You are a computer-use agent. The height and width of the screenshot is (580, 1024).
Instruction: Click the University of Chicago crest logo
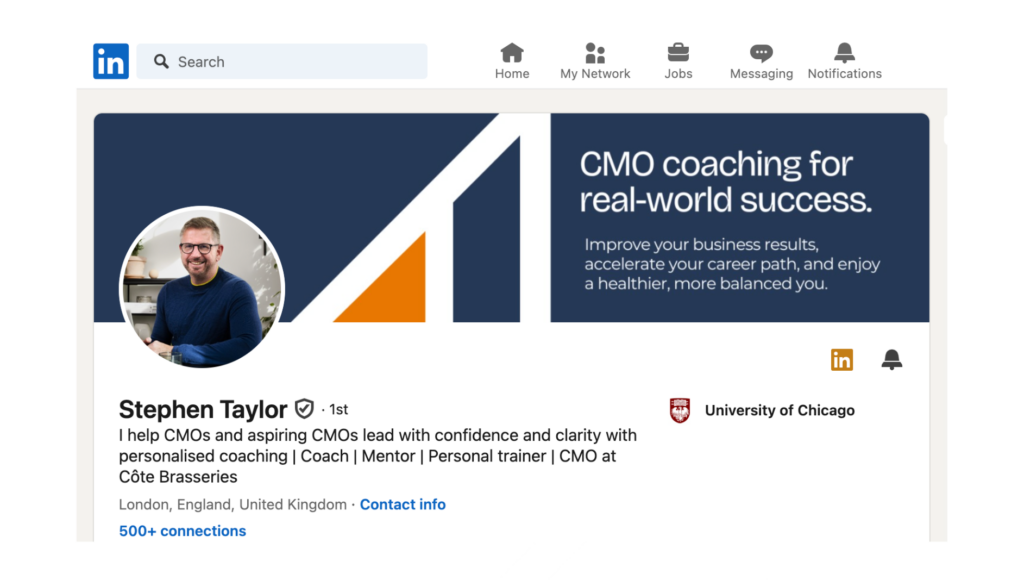click(680, 410)
